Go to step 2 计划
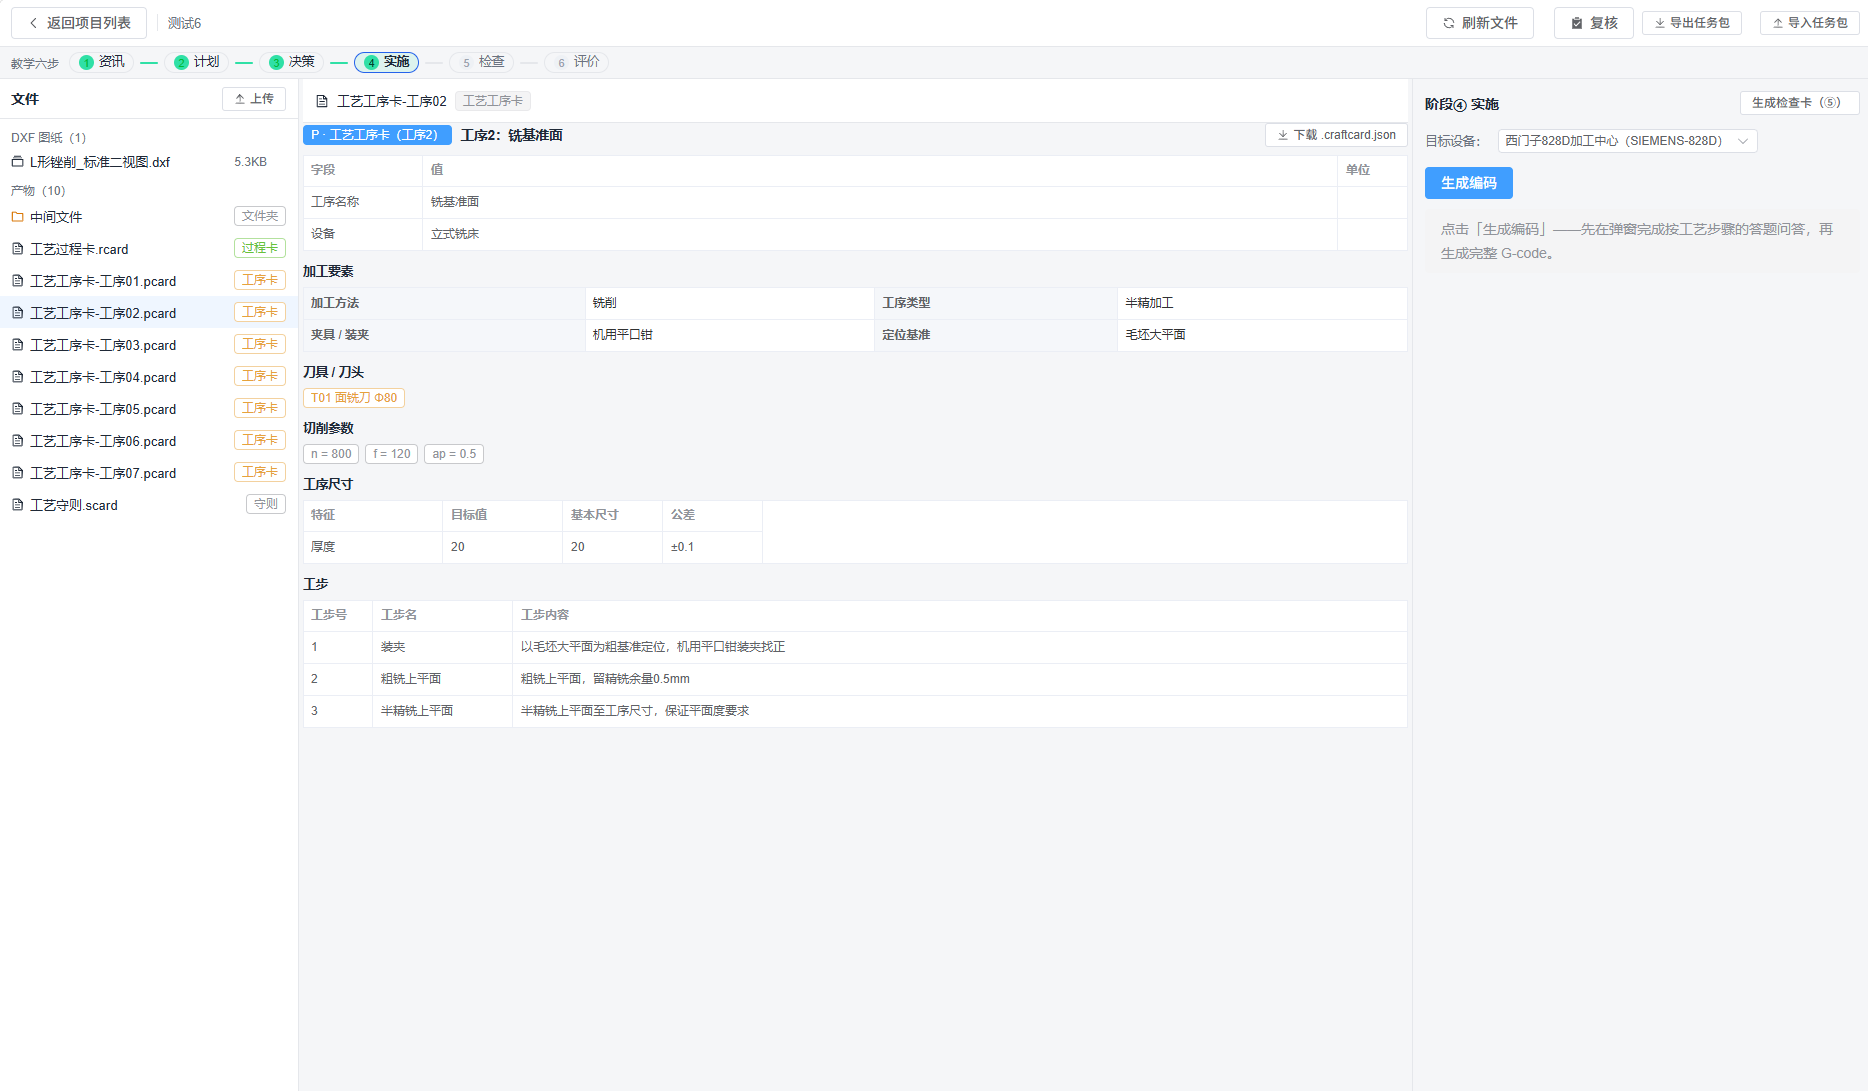This screenshot has height=1091, width=1868. 197,62
